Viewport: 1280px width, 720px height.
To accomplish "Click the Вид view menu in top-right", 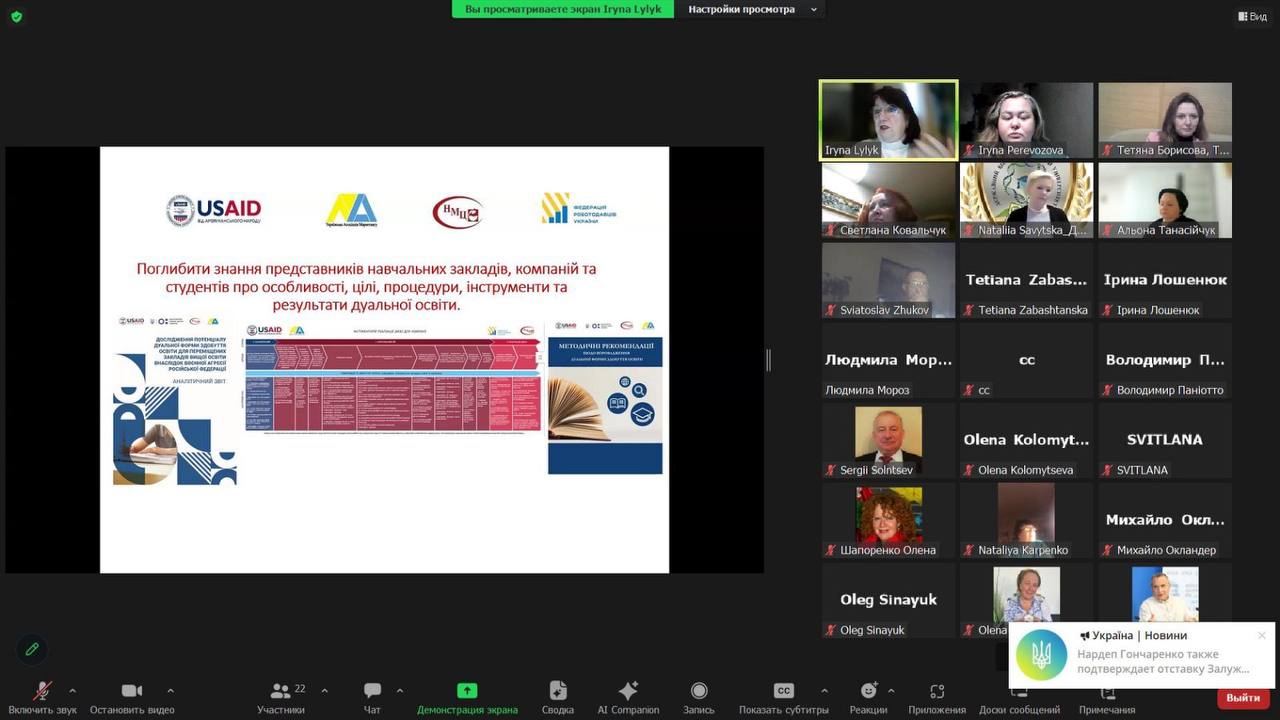I will 1252,16.
